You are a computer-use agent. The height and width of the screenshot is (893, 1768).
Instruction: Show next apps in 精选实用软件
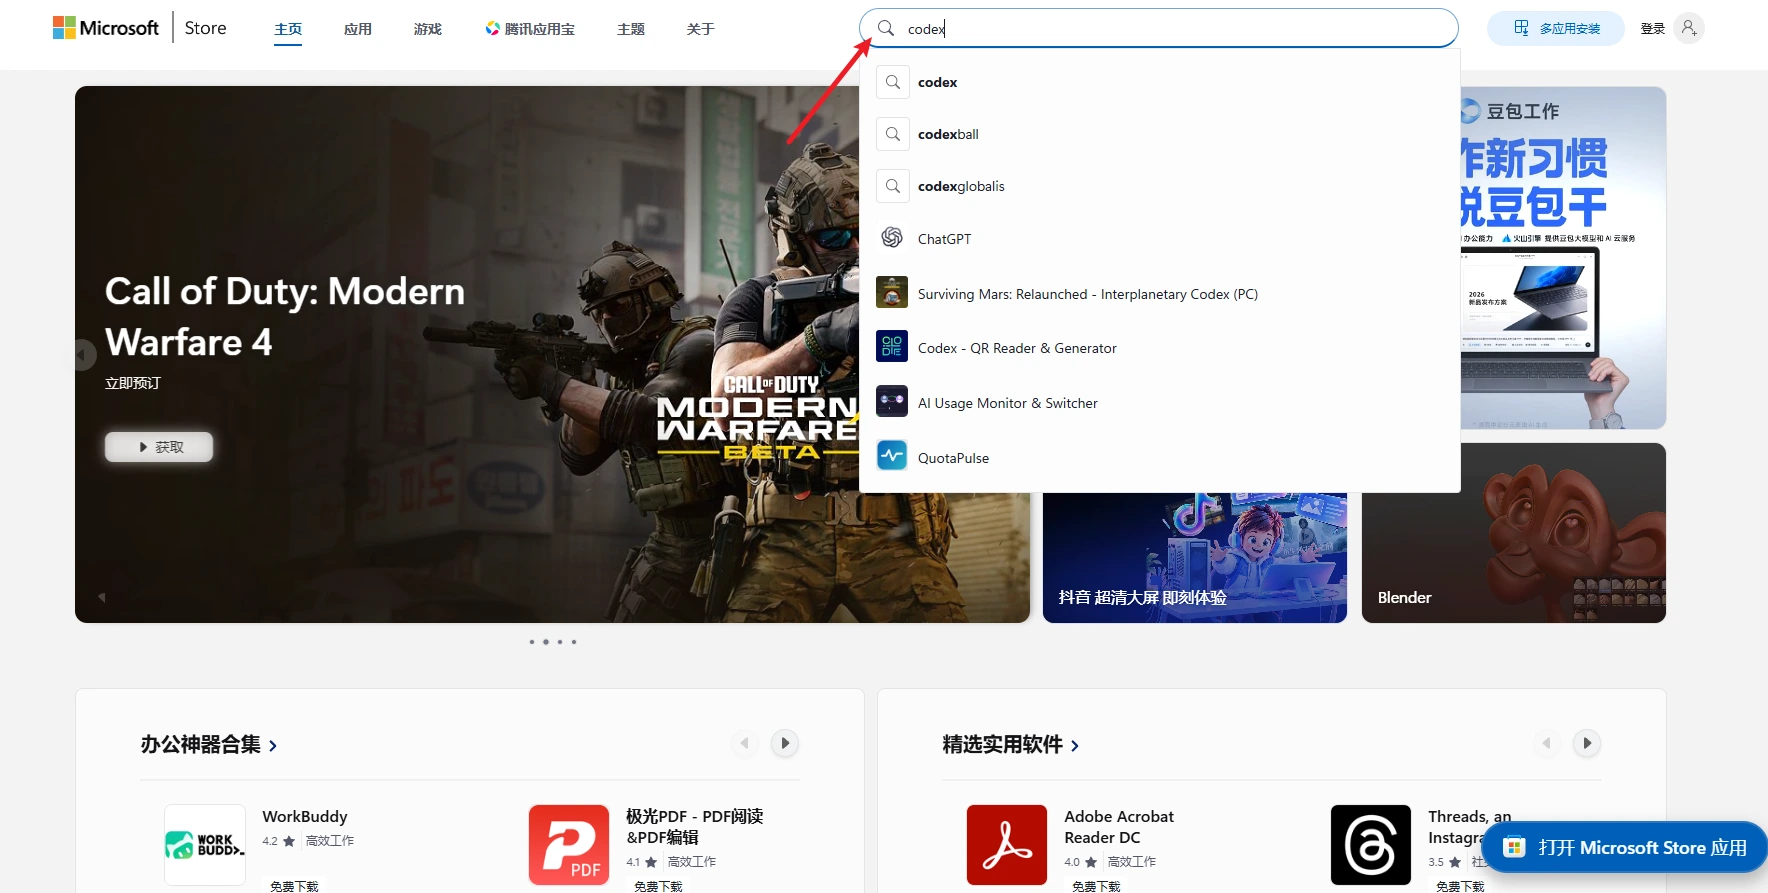click(1587, 743)
